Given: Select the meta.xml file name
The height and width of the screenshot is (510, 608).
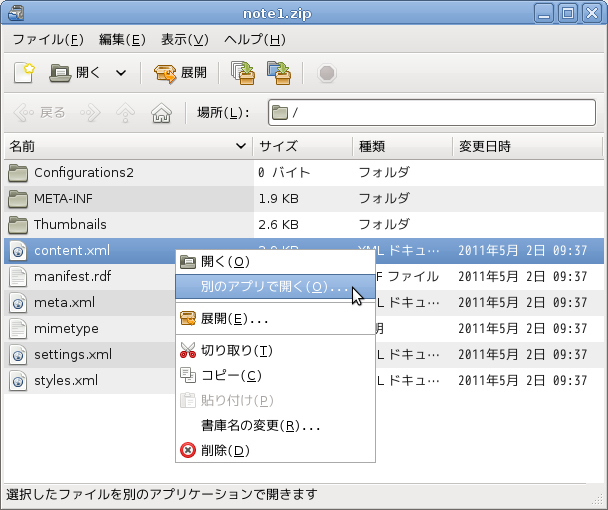Looking at the screenshot, I should (64, 303).
